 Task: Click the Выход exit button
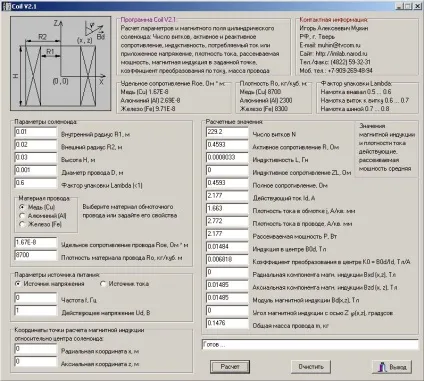point(392,367)
